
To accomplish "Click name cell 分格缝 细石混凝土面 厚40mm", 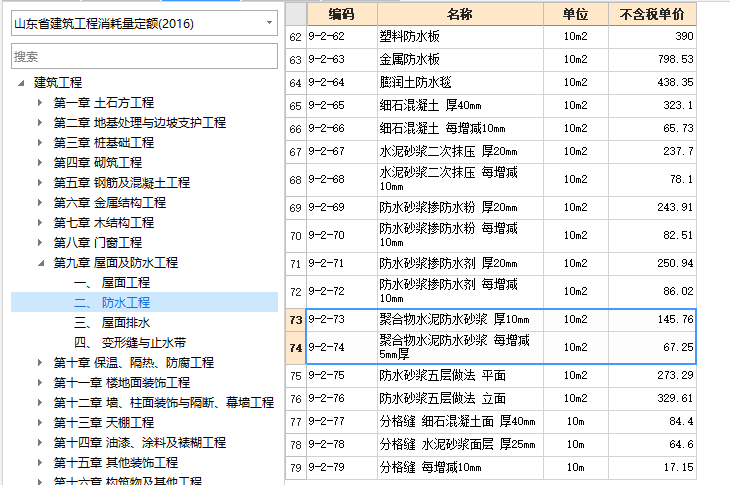I will click(460, 422).
